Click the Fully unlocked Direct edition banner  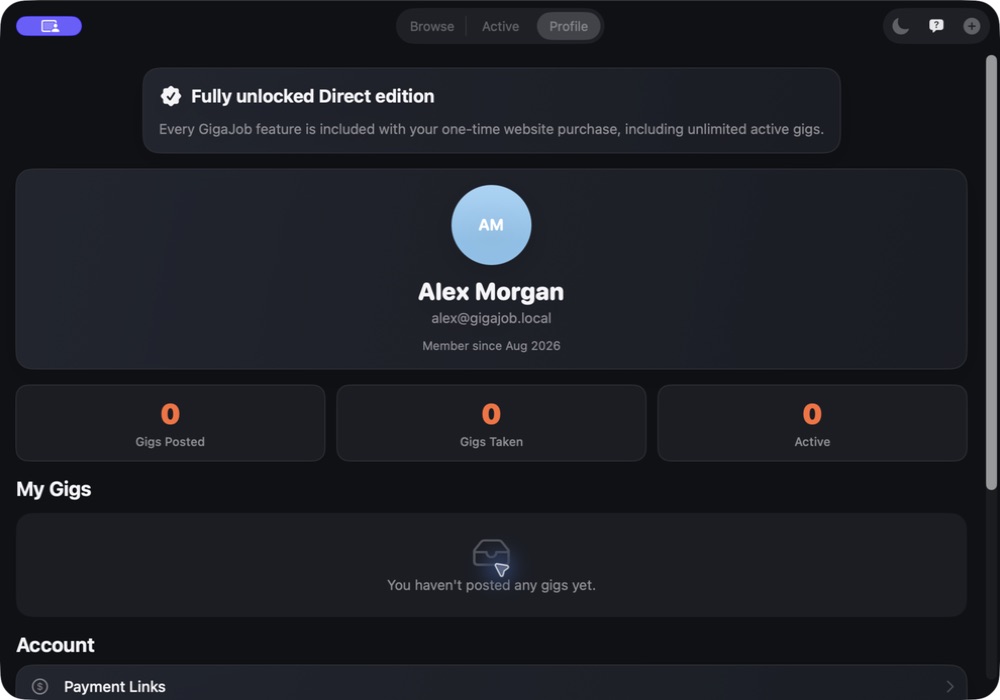[x=491, y=110]
